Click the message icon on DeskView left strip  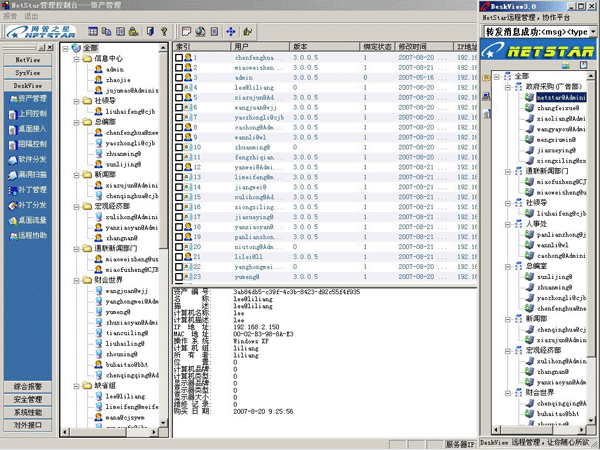click(486, 78)
